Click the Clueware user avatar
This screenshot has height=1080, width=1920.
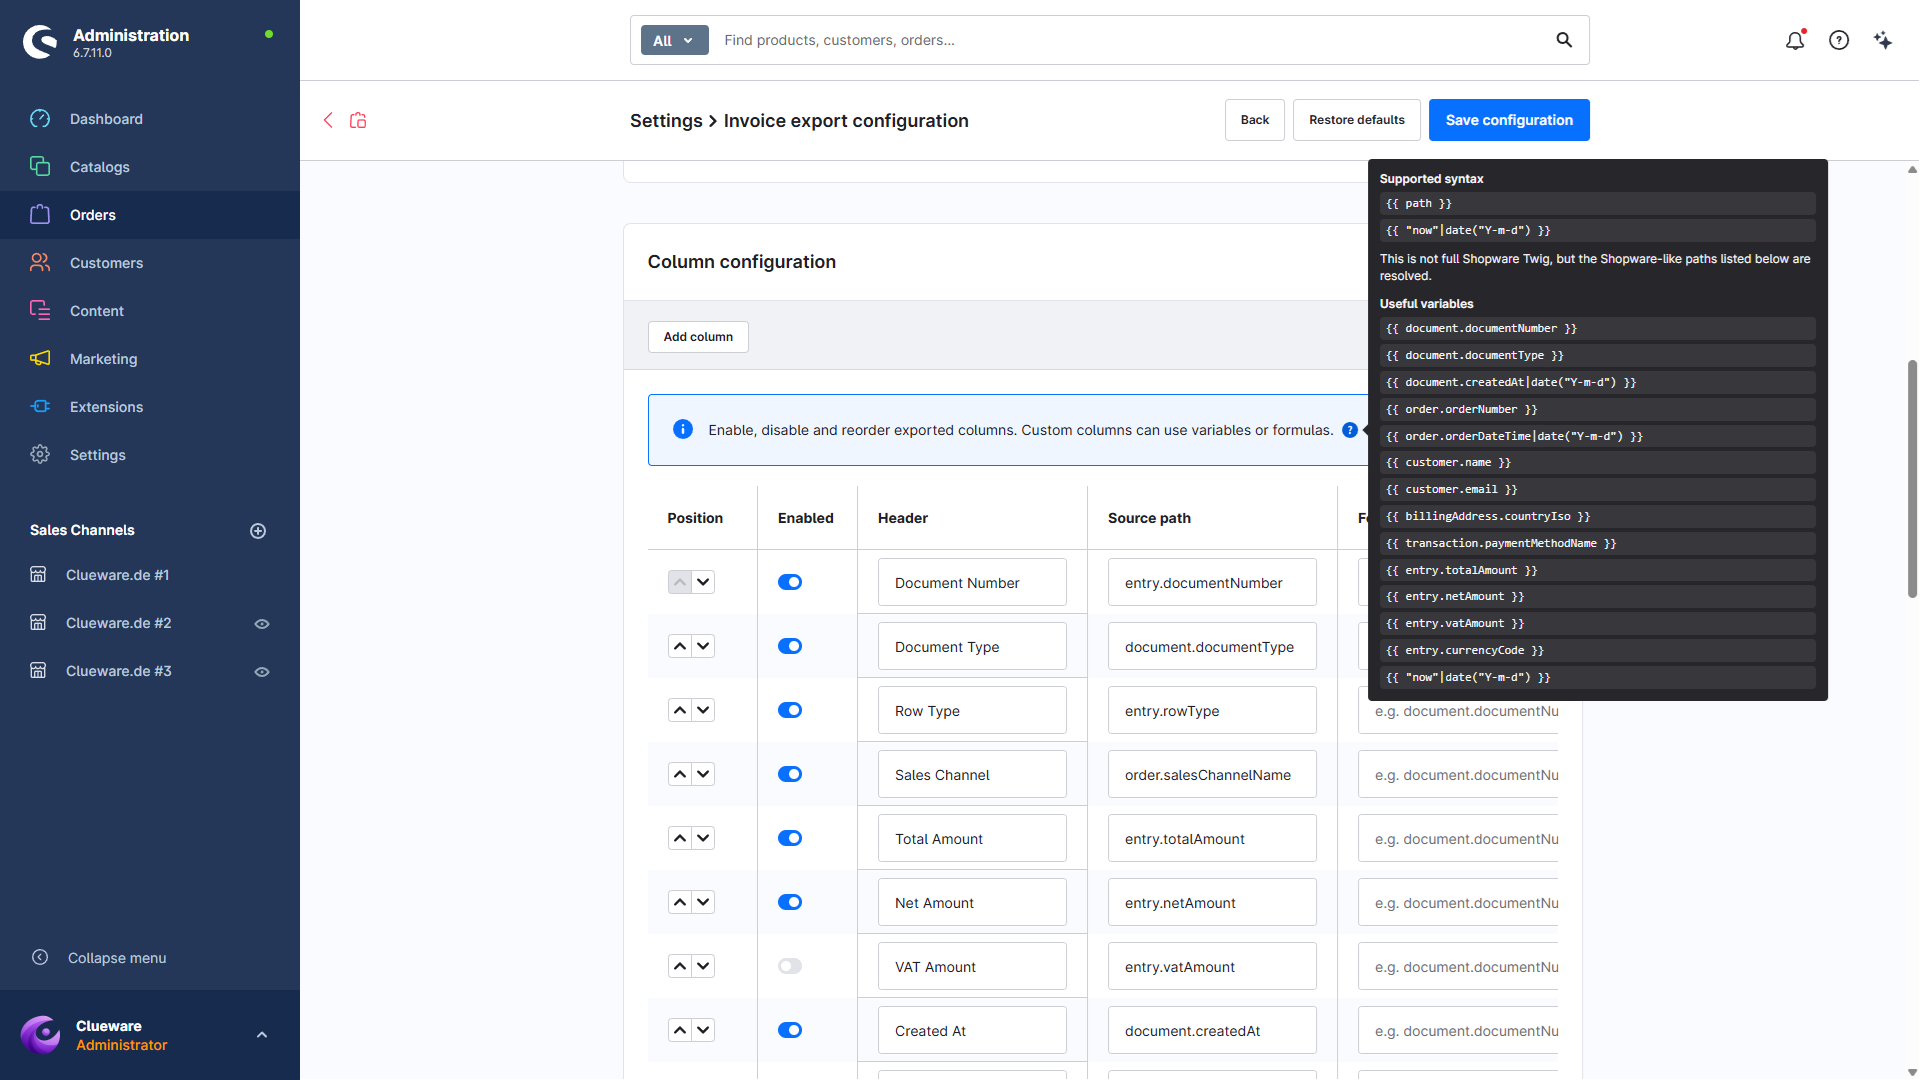[x=41, y=1035]
